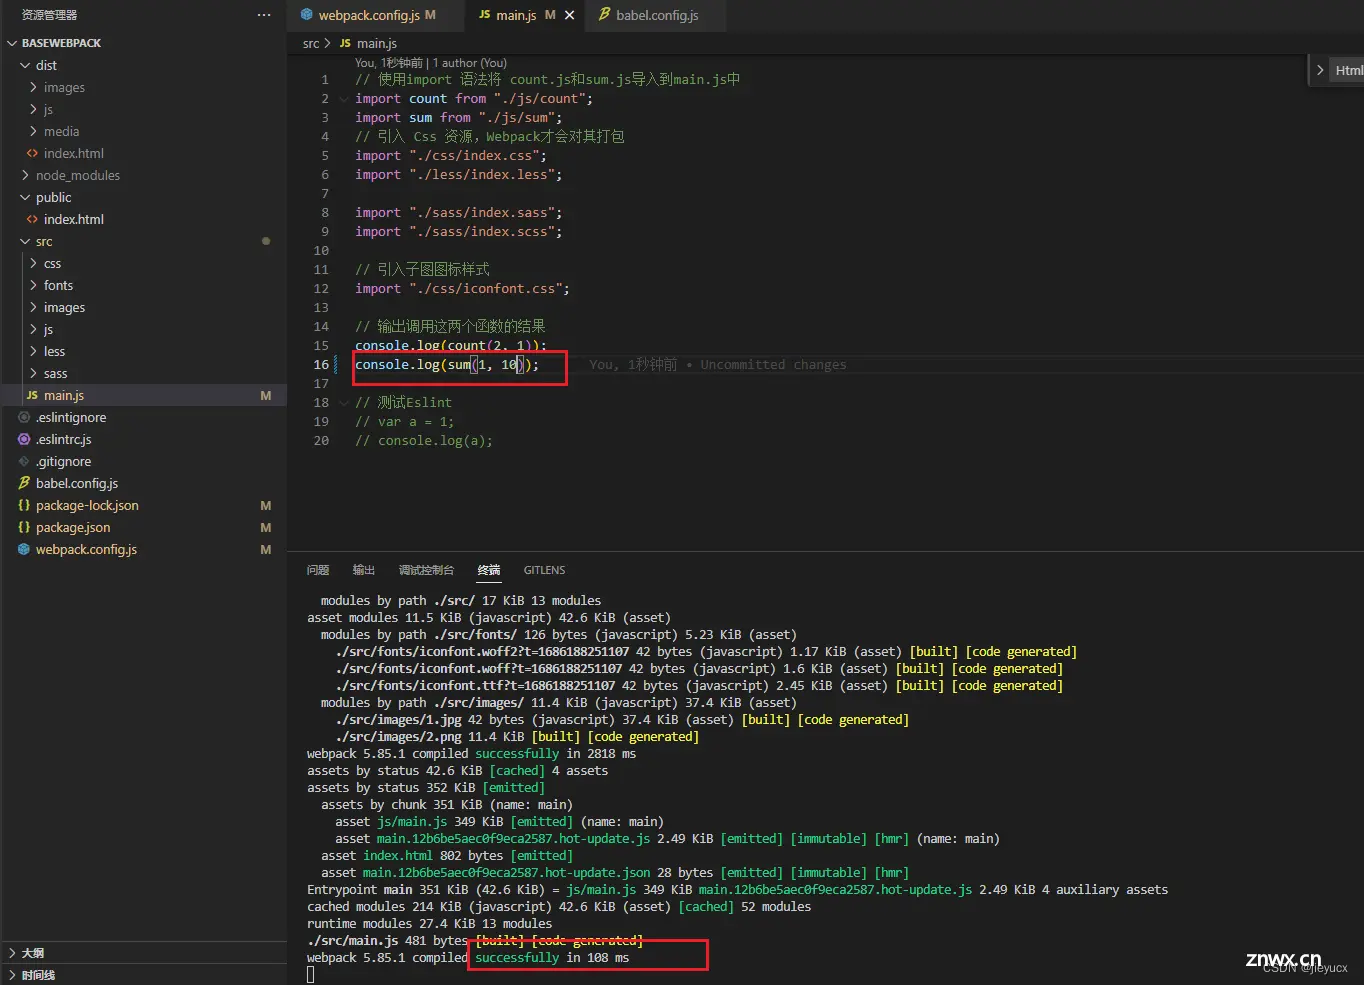The height and width of the screenshot is (985, 1364).
Task: Open the 输出 (Output) panel tab
Action: coord(364,570)
